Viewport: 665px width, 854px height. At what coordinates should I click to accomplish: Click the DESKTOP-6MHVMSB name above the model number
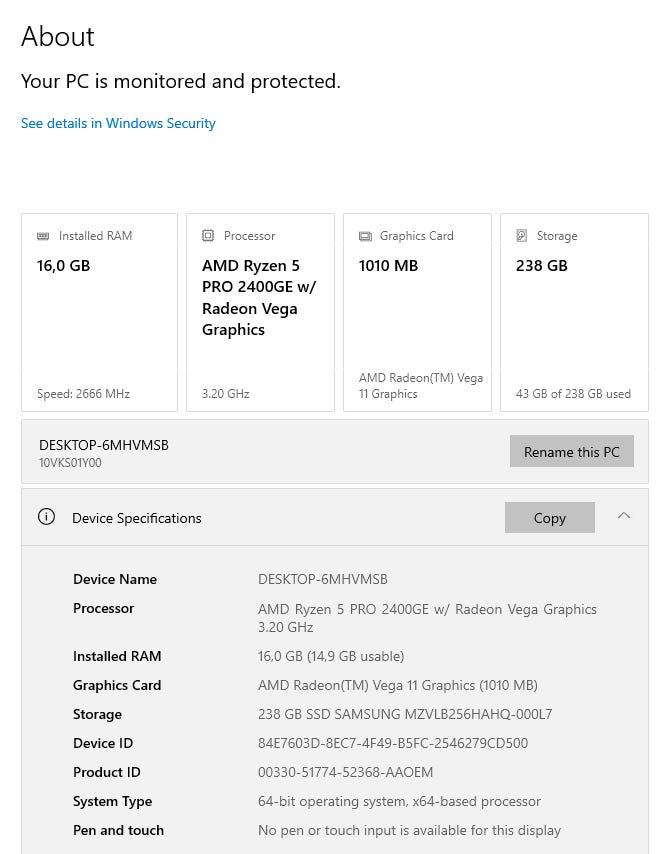point(104,445)
